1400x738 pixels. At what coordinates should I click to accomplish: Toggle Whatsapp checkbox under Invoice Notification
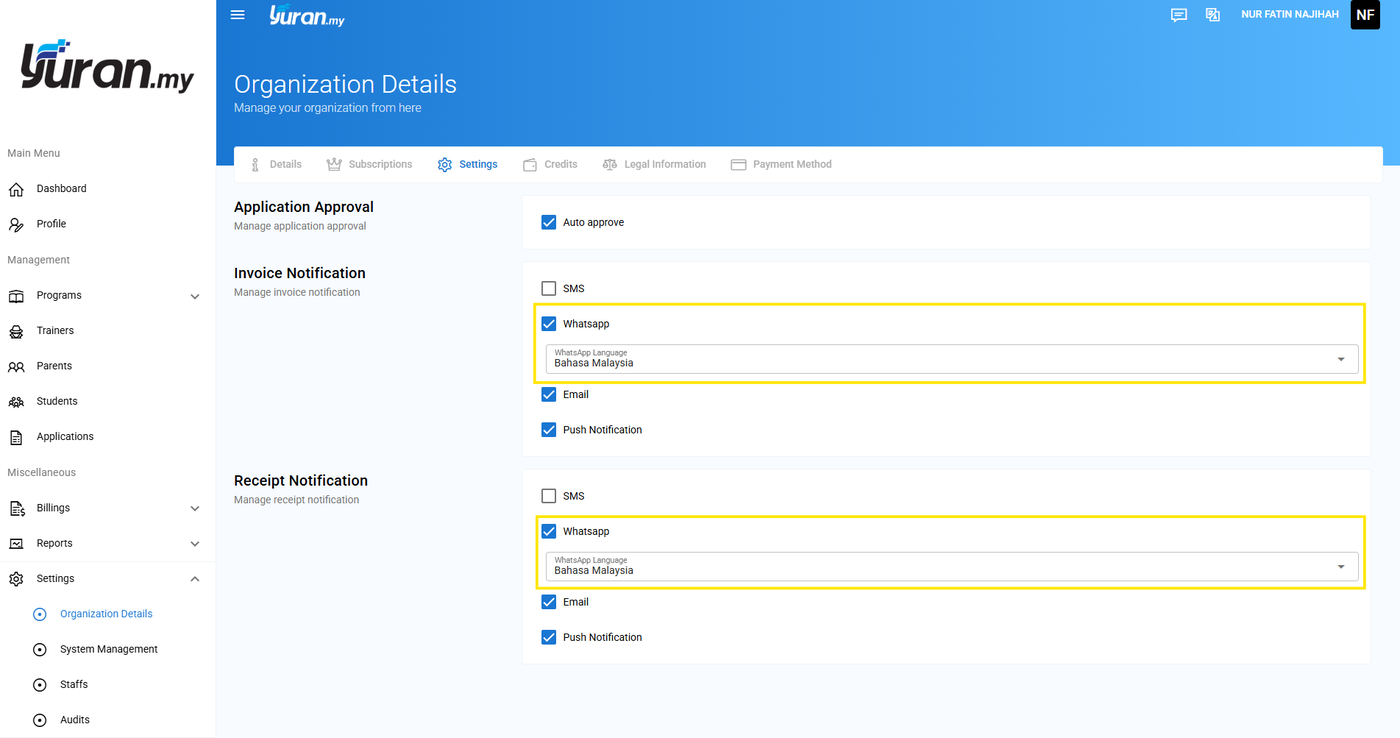point(548,324)
